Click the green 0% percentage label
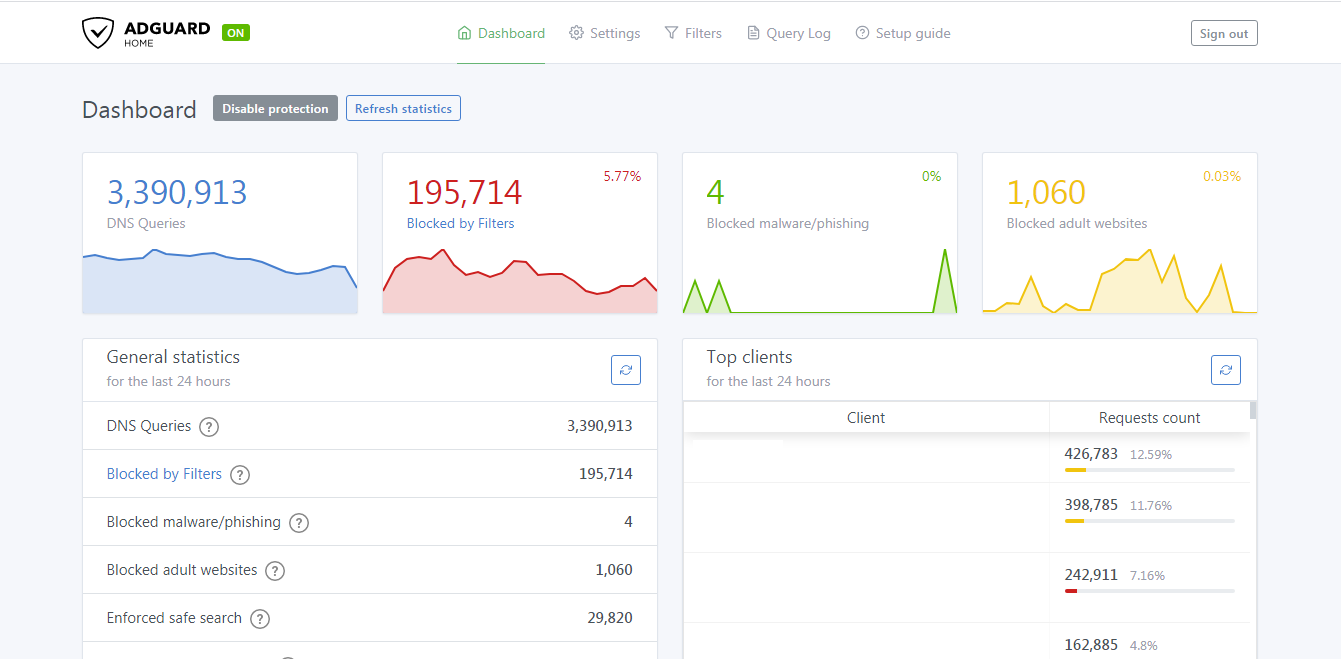 pos(932,176)
